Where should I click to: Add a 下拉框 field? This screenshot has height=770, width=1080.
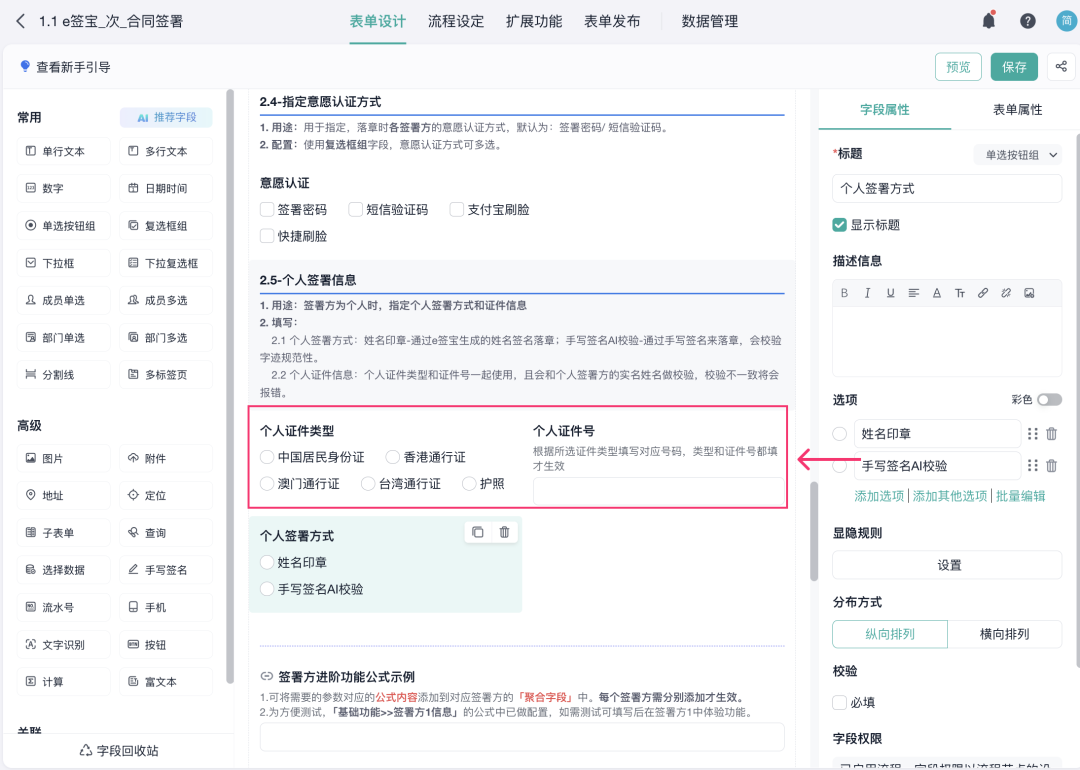63,263
